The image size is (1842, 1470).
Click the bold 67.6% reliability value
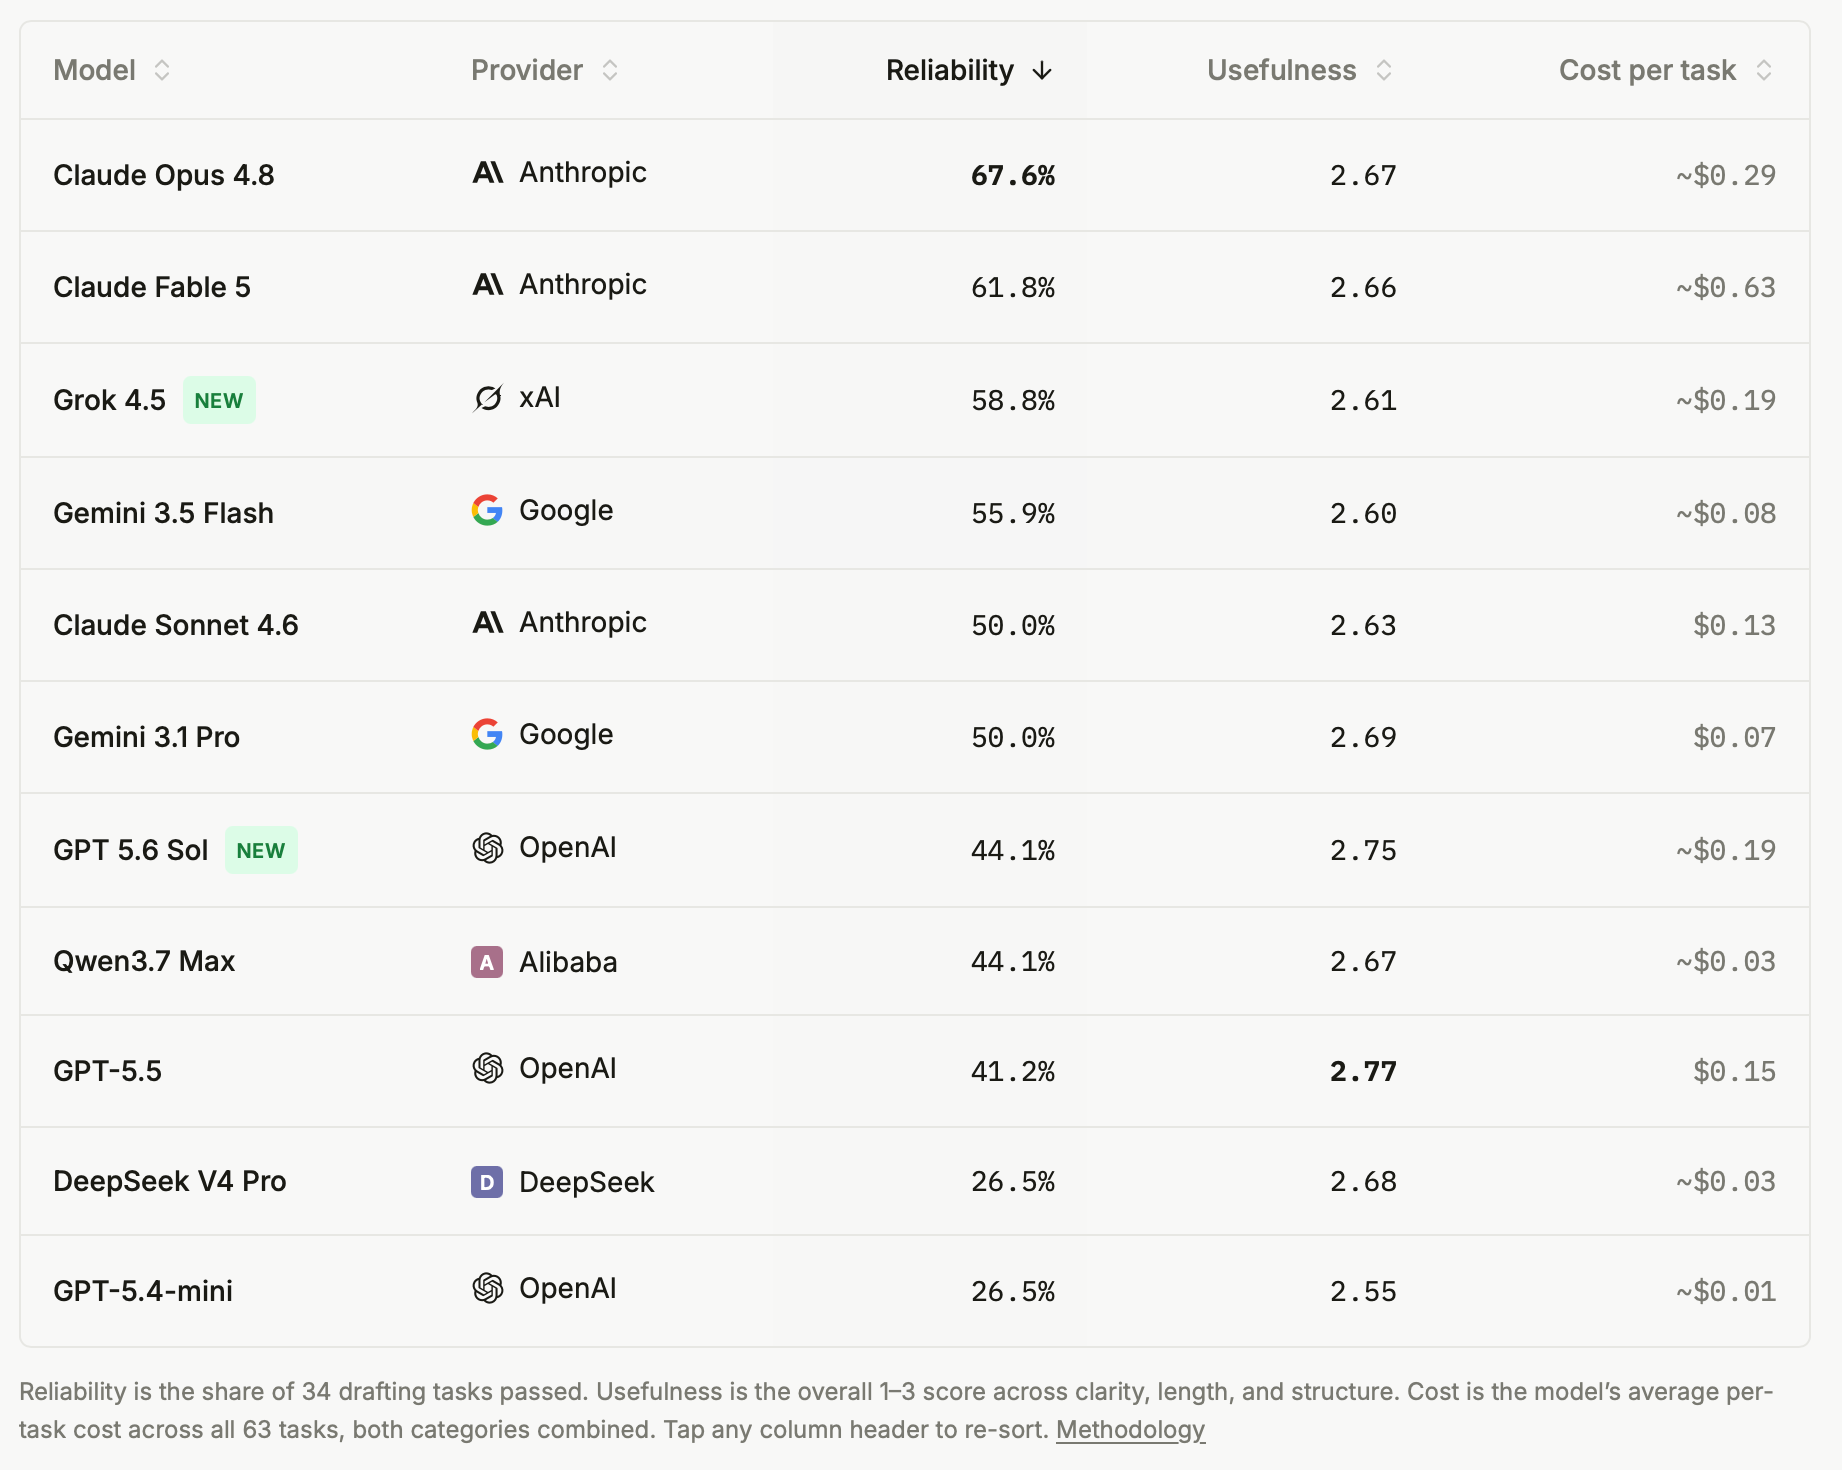tap(1013, 176)
